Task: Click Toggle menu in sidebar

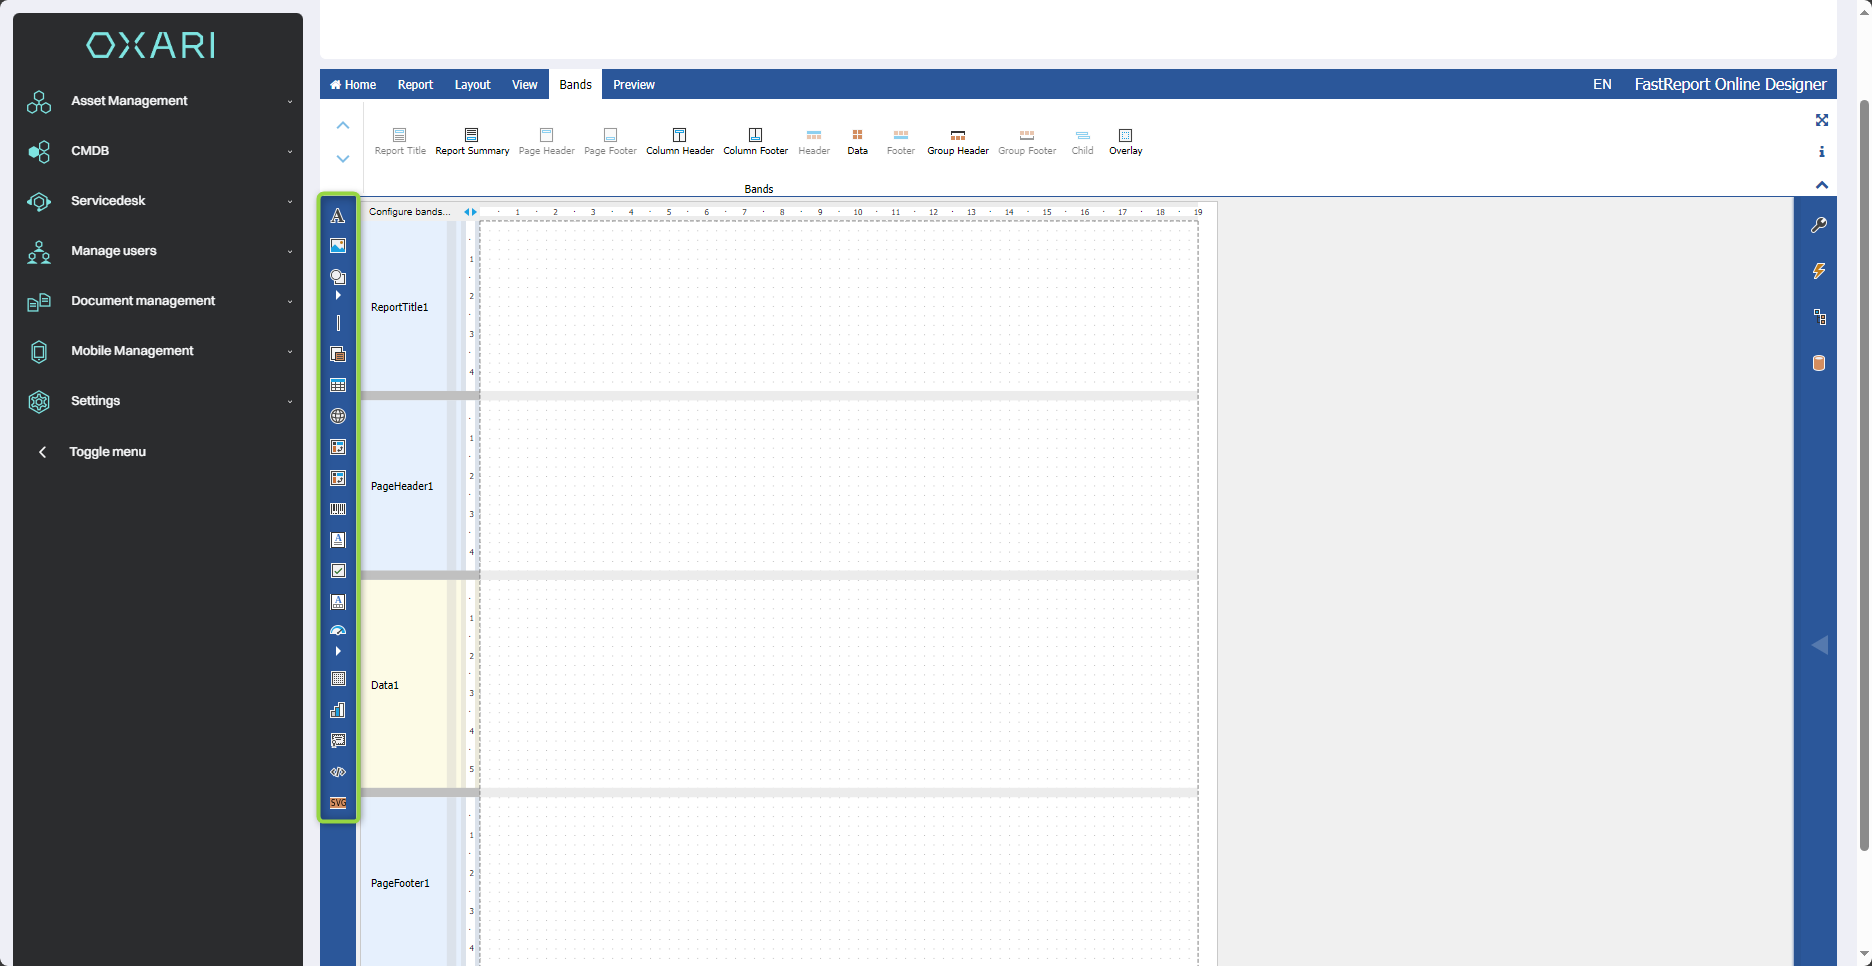Action: (107, 452)
